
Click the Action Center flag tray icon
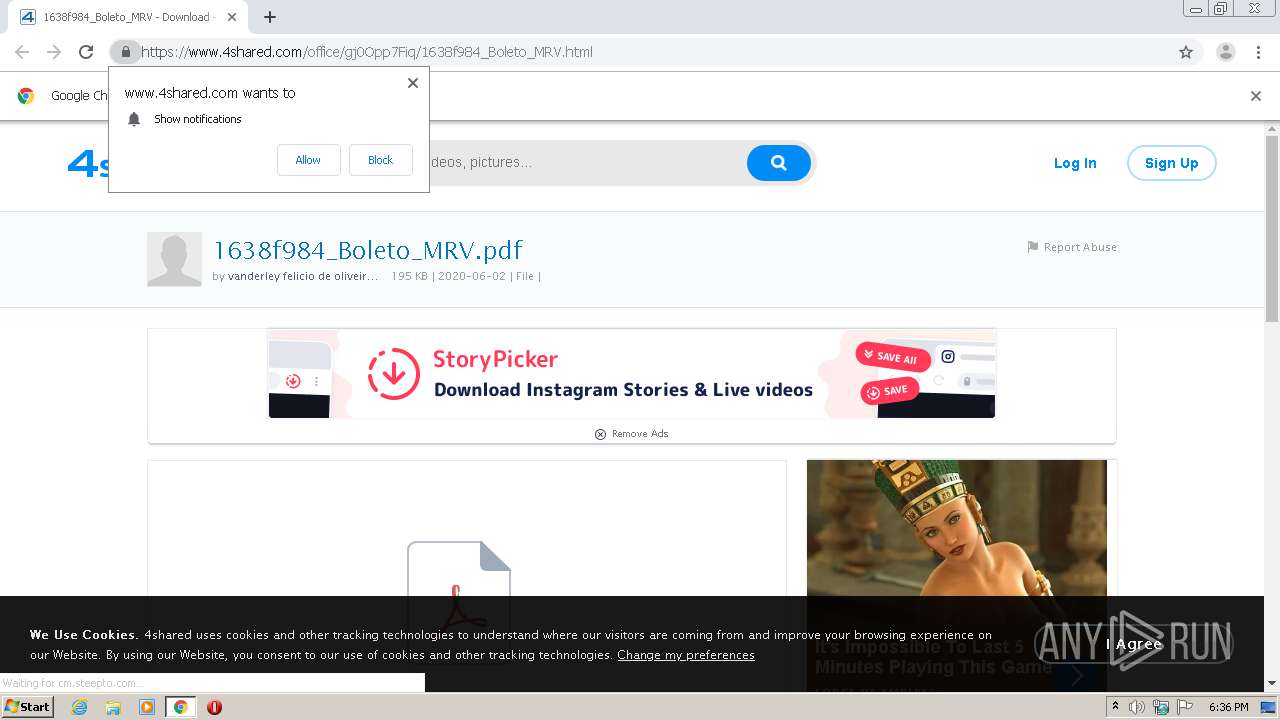pyautogui.click(x=1185, y=707)
